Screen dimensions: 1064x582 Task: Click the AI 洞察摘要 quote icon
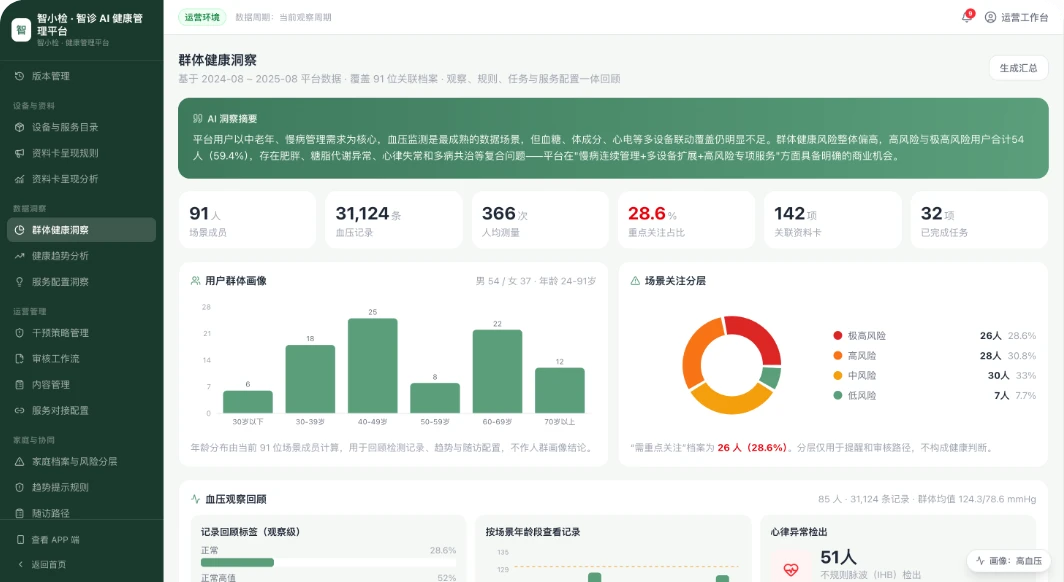197,118
